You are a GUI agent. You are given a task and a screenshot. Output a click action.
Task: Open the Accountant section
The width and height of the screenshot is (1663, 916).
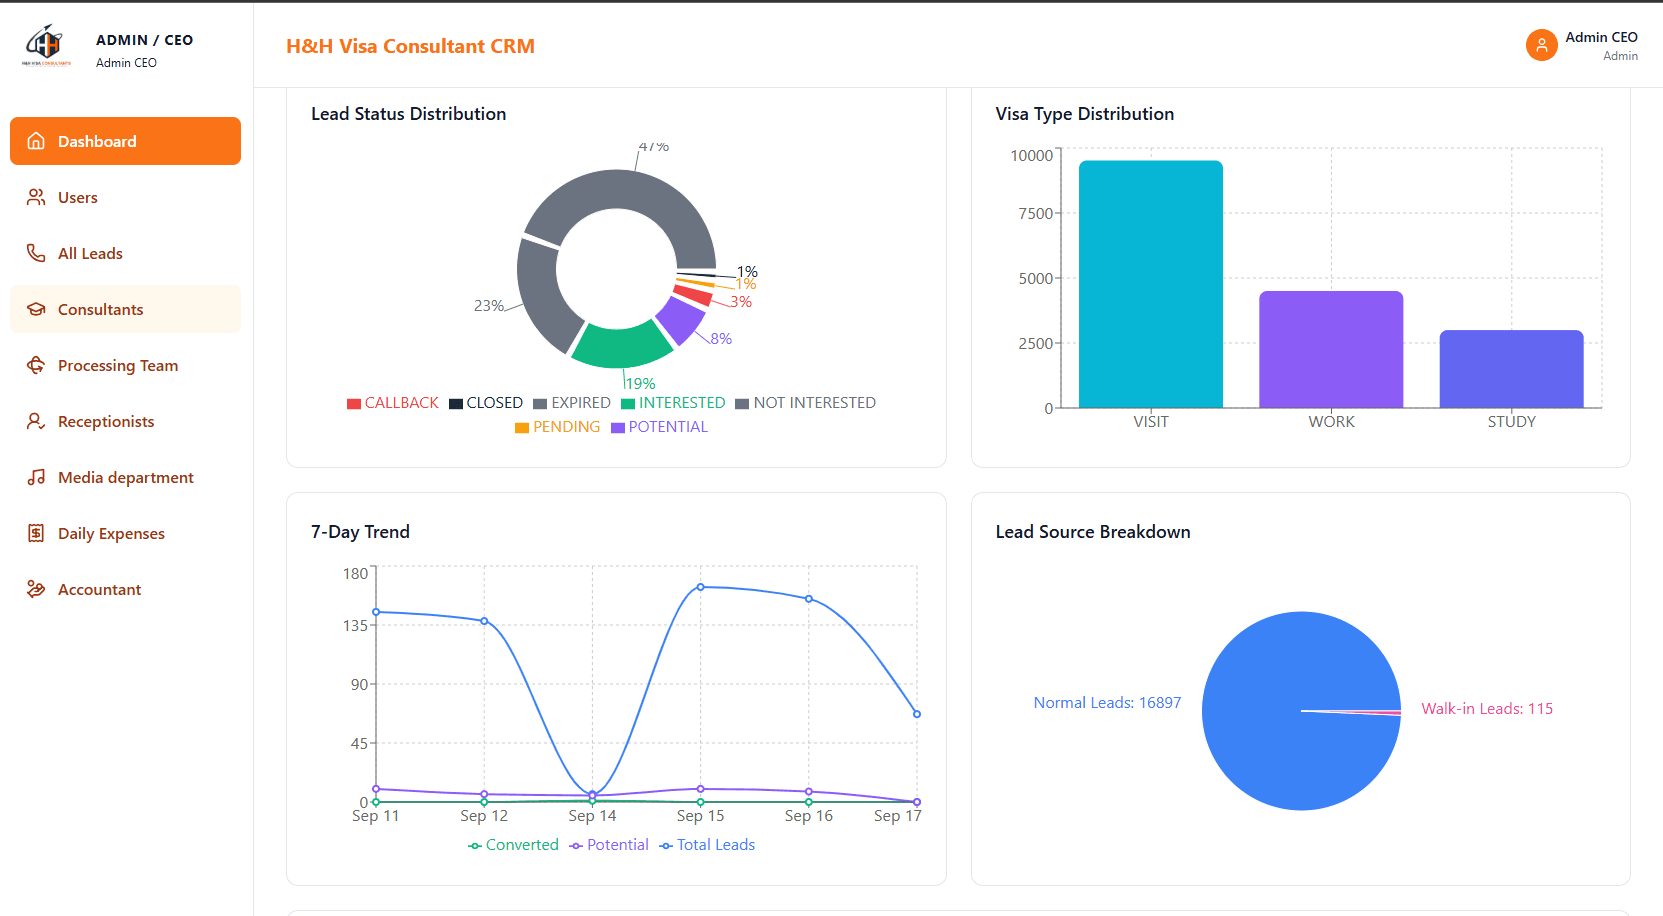(x=125, y=589)
